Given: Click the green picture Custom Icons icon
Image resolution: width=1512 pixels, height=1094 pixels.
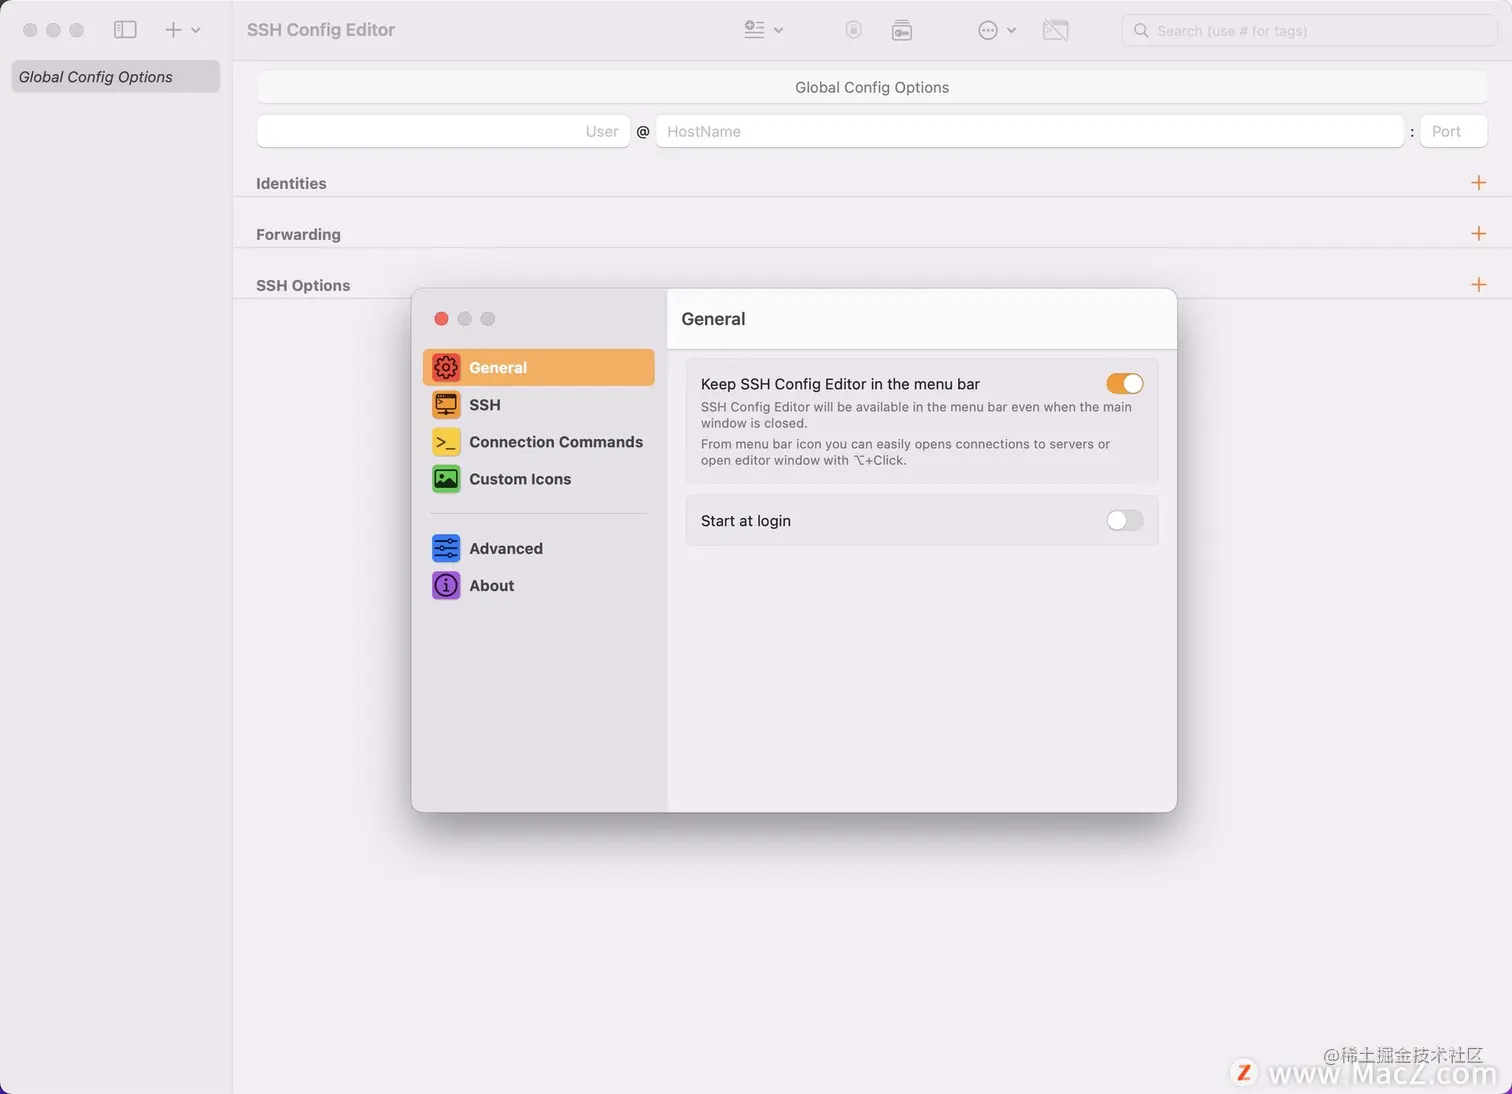Looking at the screenshot, I should (446, 478).
